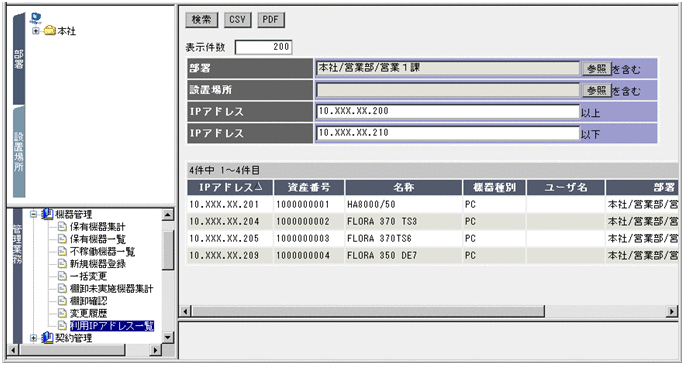685x368 pixels.
Task: Open 保有機器集計 menu item
Action: click(97, 227)
